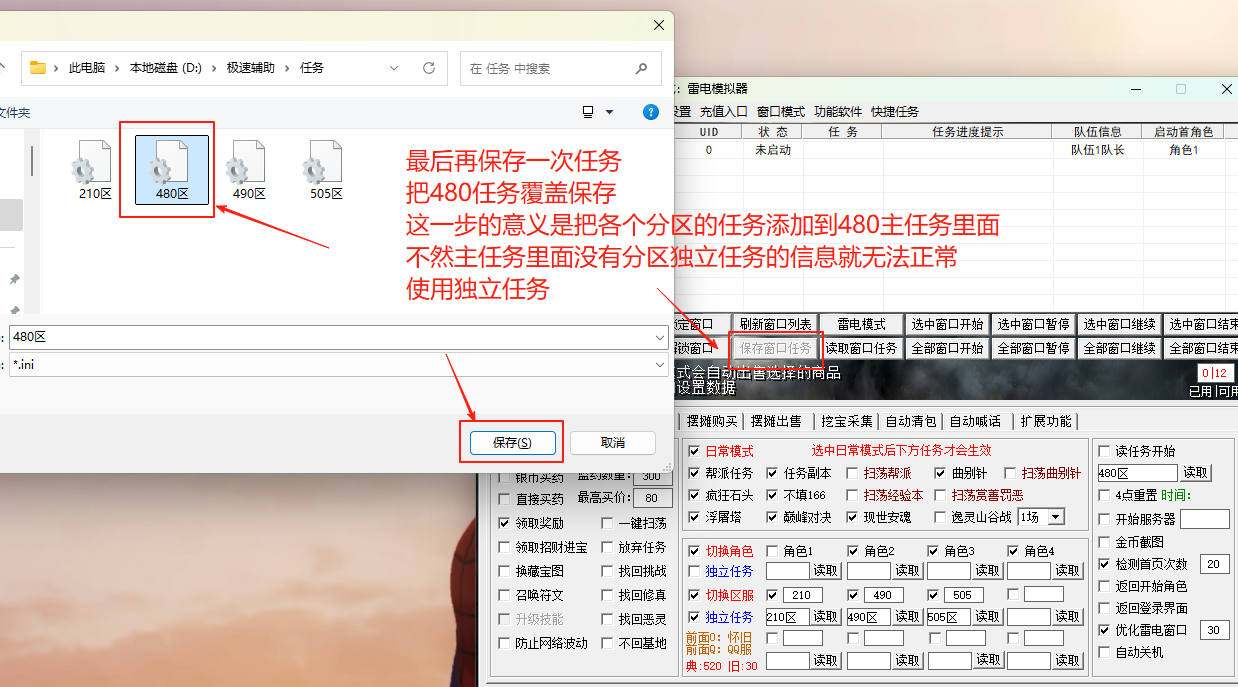Open the 快捷任务 menu
The width and height of the screenshot is (1238, 687).
click(x=895, y=112)
